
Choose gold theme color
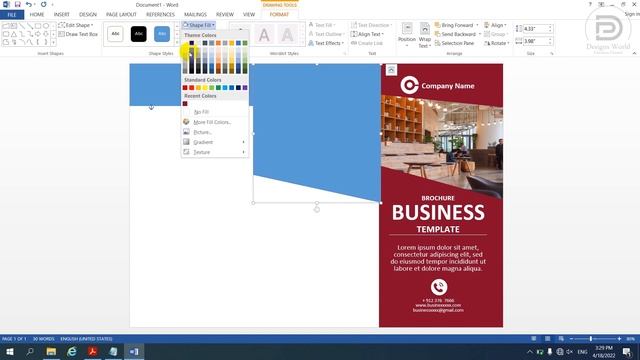pyautogui.click(x=231, y=43)
